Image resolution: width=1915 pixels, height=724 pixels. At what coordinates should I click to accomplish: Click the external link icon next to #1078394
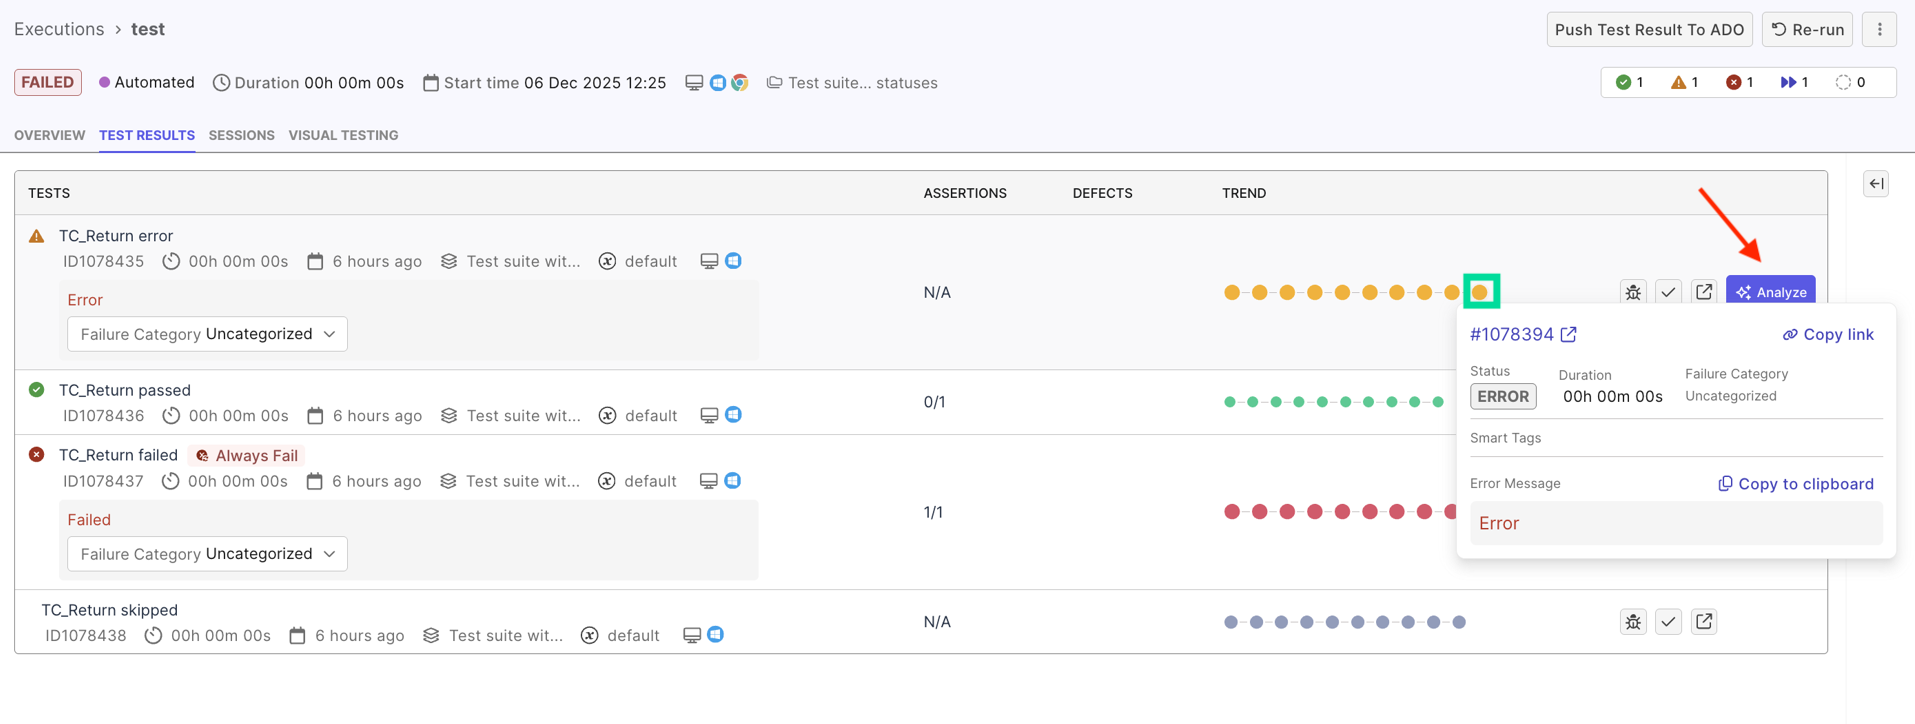pos(1568,335)
